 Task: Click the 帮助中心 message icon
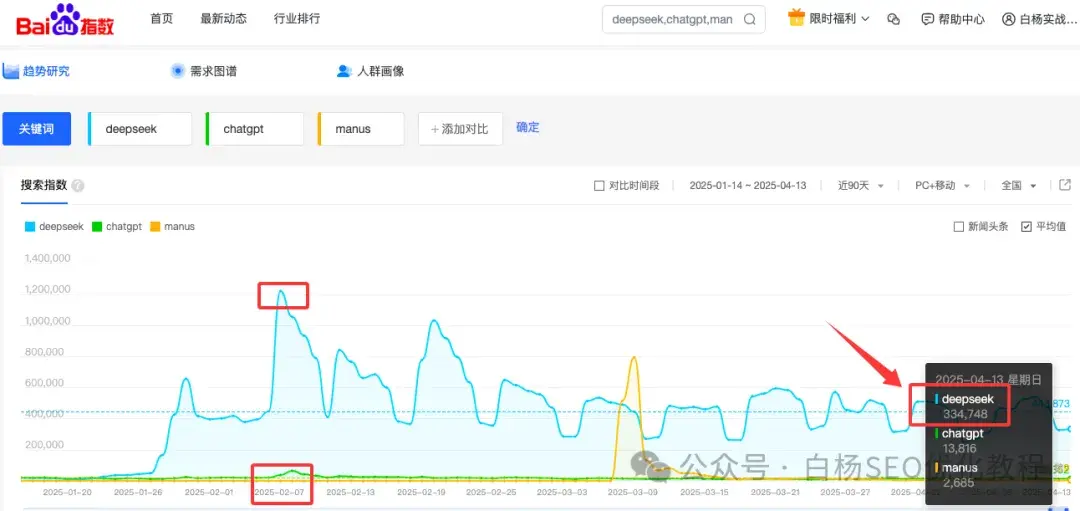[928, 19]
